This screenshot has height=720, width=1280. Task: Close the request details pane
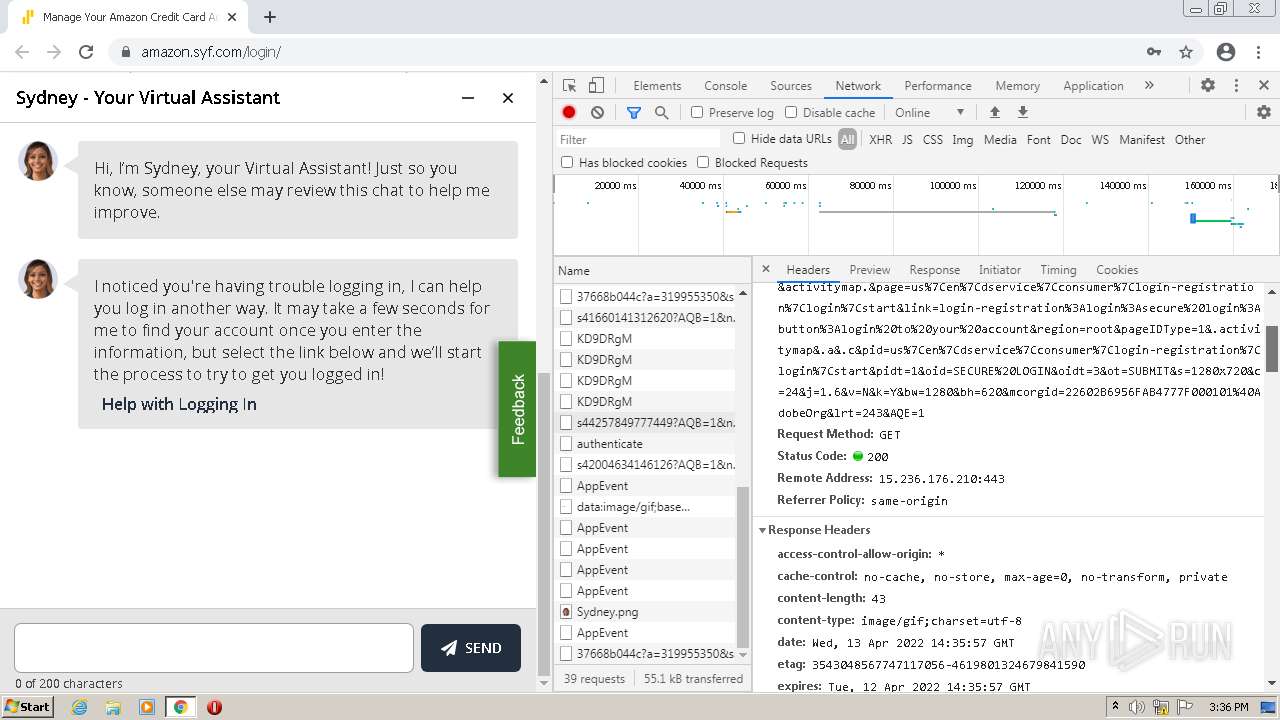pos(766,269)
